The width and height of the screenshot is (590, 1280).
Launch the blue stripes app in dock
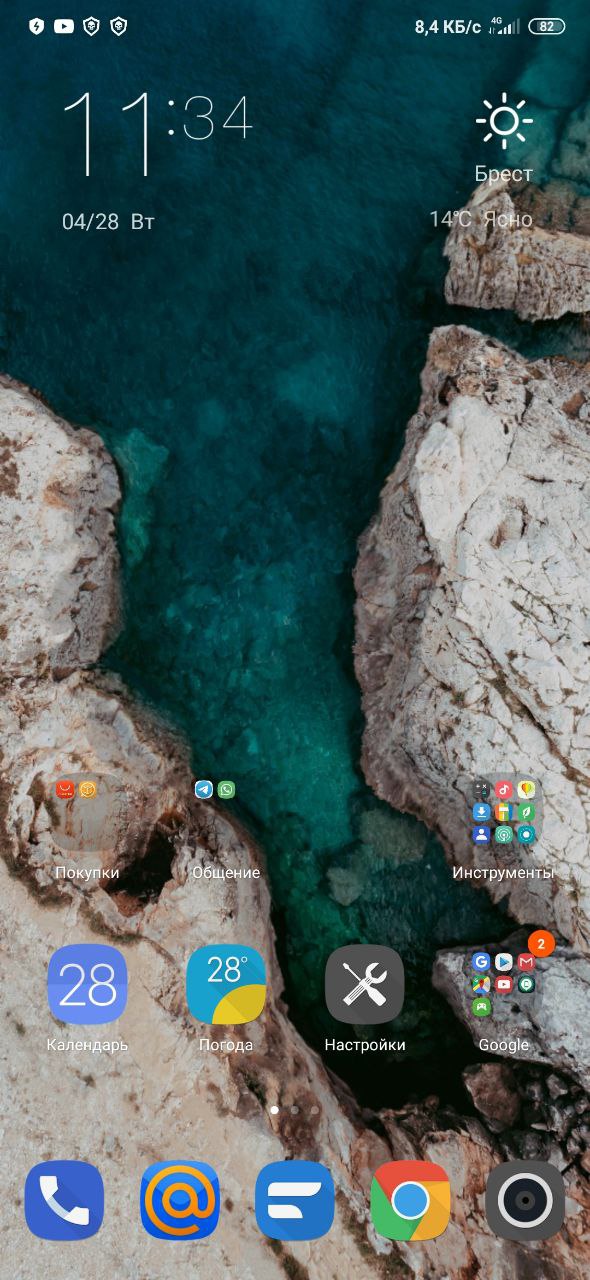295,1200
